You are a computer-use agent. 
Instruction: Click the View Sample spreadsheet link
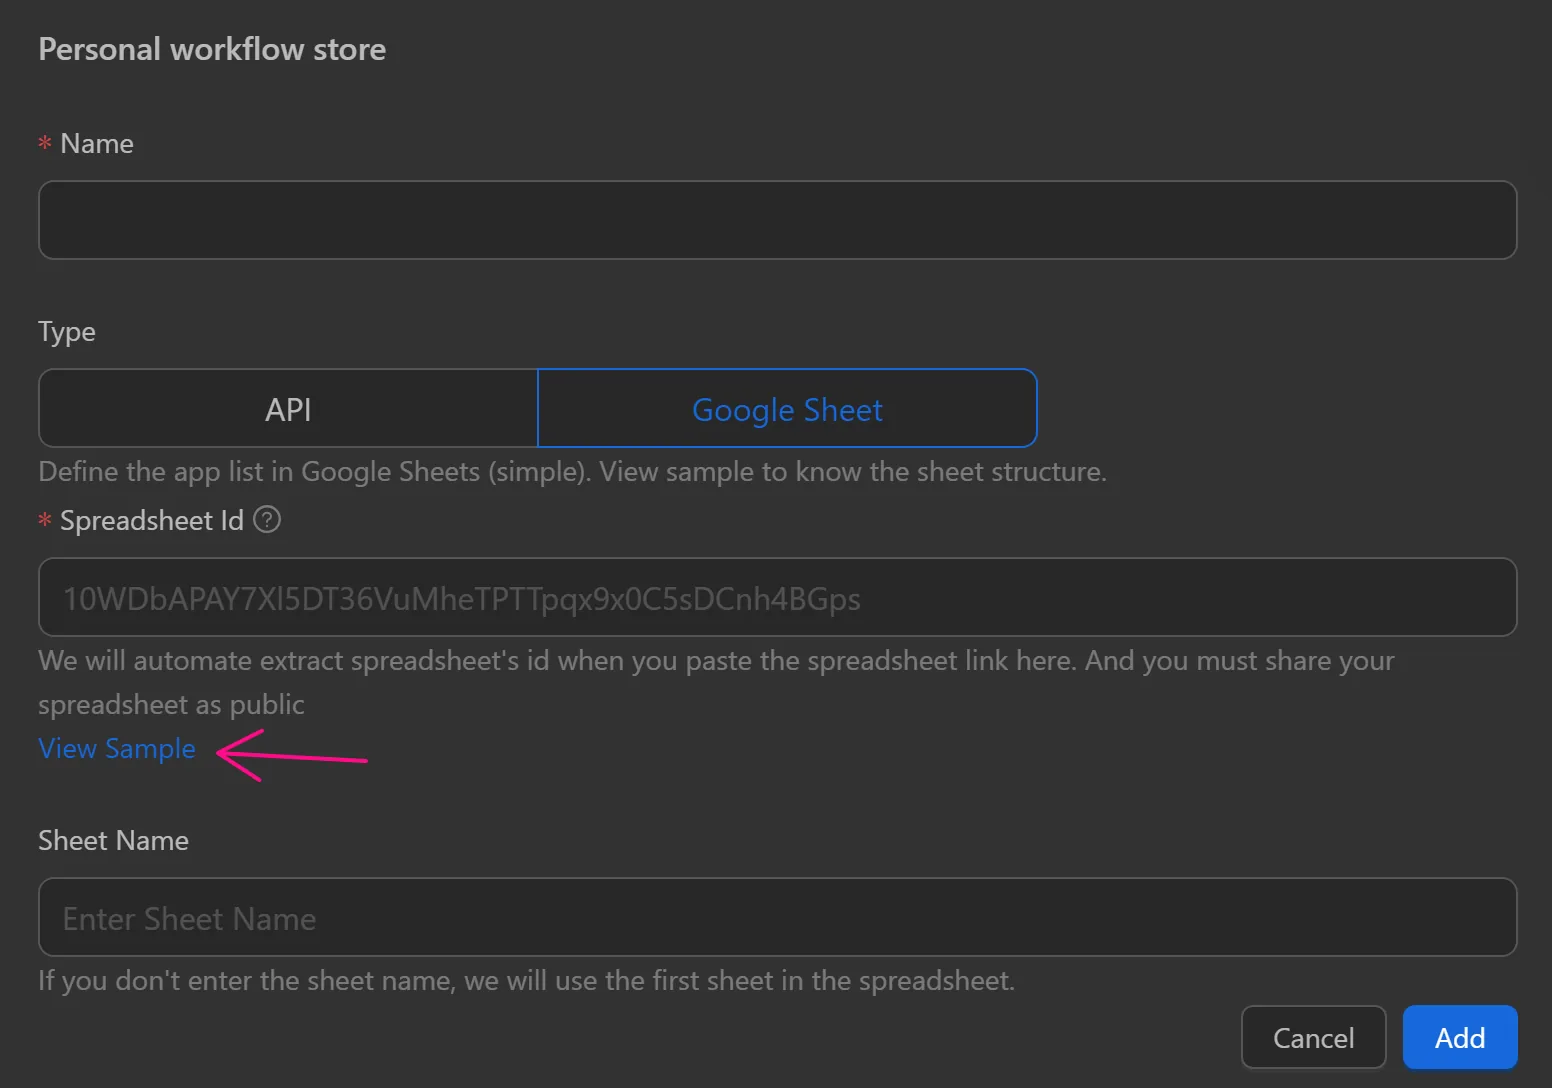tap(116, 748)
